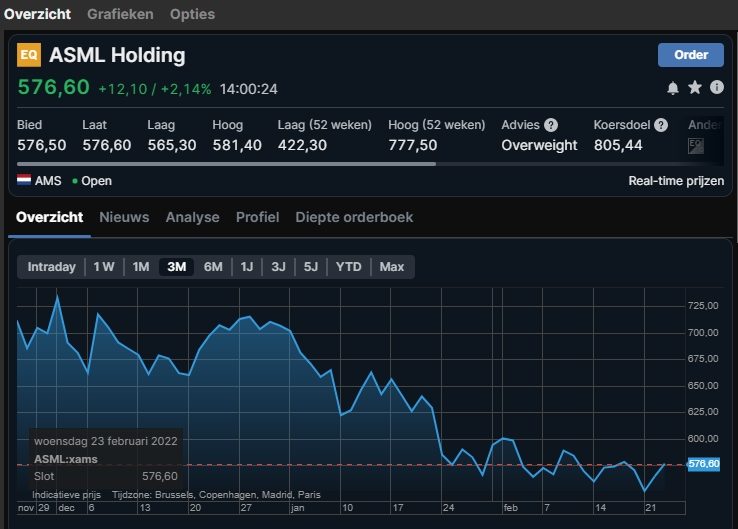
Task: Click the bell alert icon
Action: coord(673,88)
